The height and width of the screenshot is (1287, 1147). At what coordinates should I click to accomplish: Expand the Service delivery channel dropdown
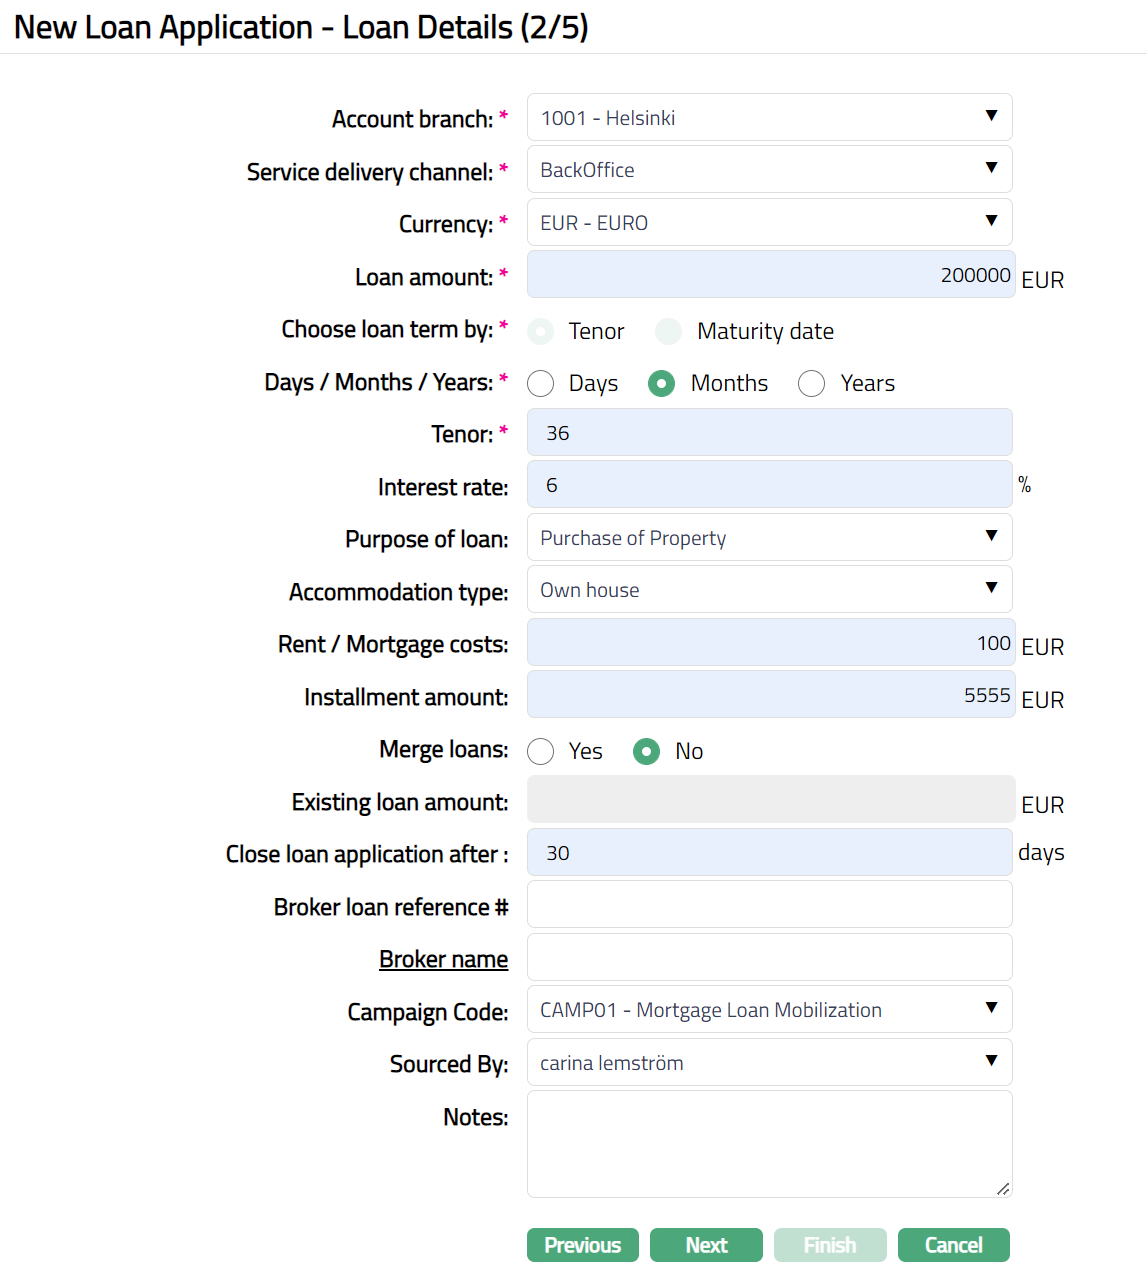coord(768,170)
